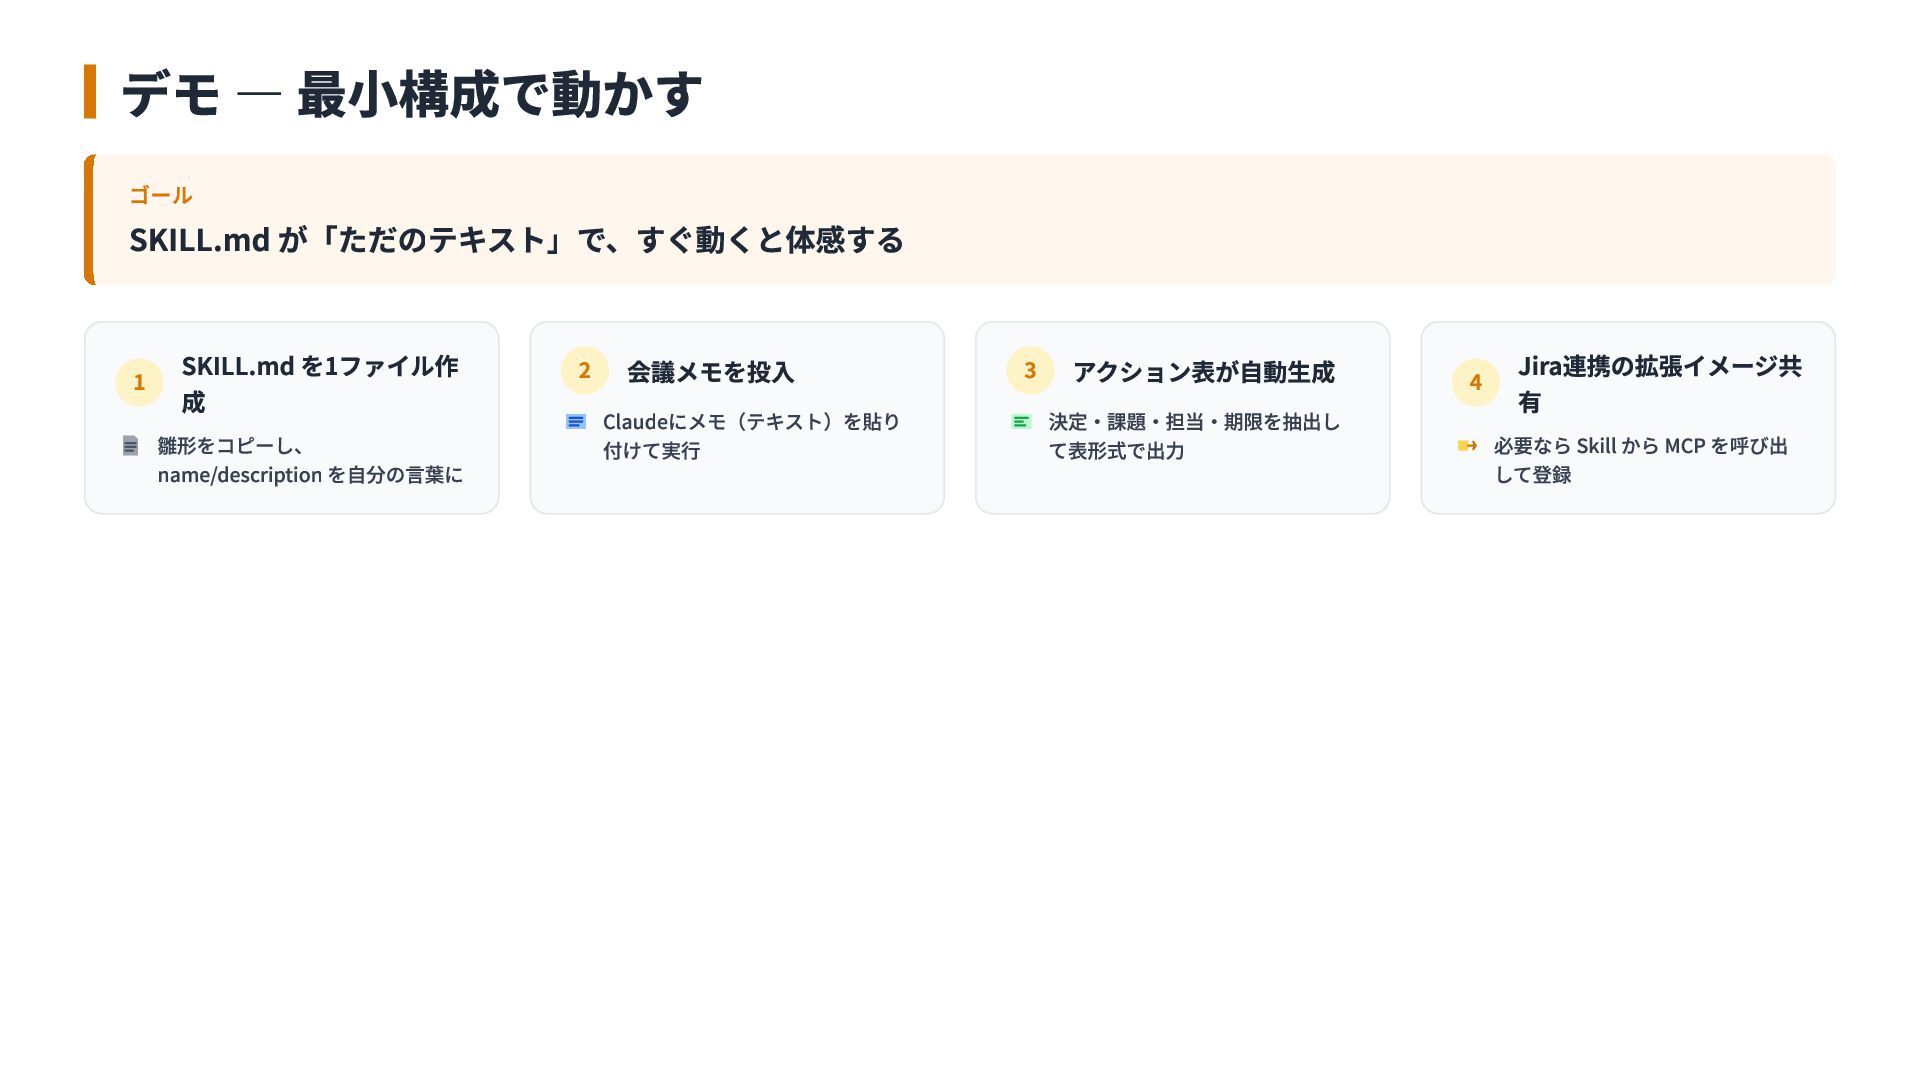1920x1080 pixels.
Task: Select the text 決定・課題・担当・期限を抽出
Action: [1194, 436]
